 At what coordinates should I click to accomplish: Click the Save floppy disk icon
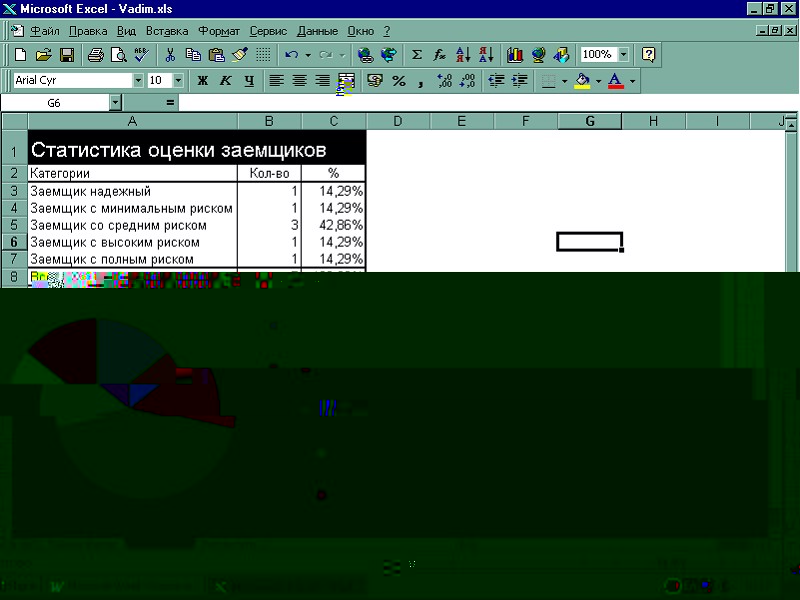pyautogui.click(x=67, y=55)
